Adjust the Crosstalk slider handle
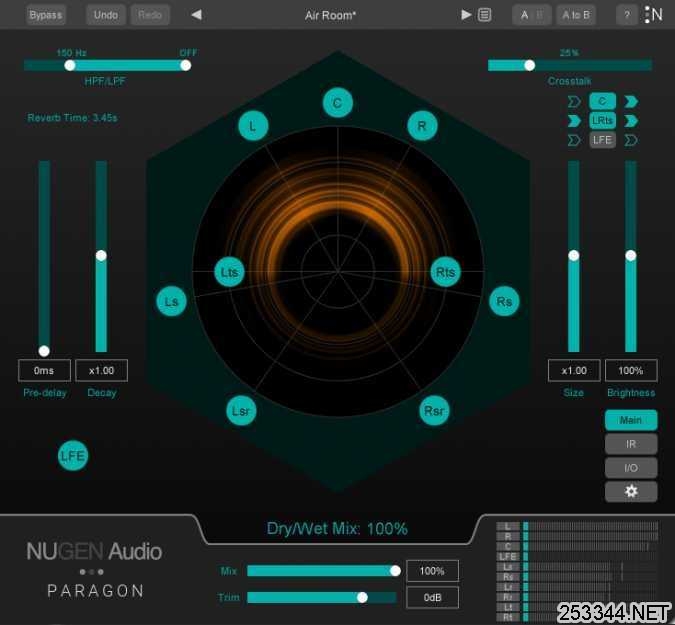This screenshot has width=675, height=625. (529, 65)
